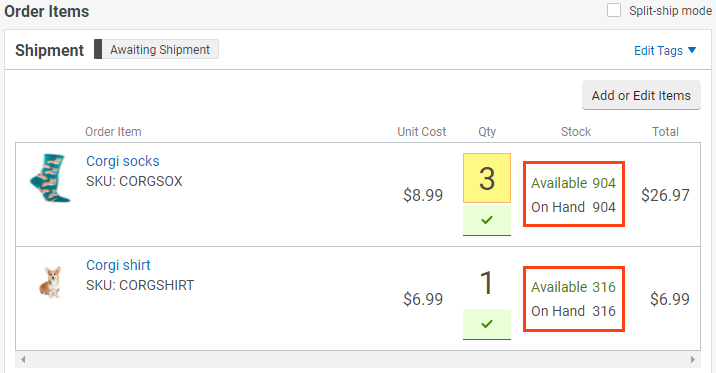Select the Corgi socks thumbnail image
The height and width of the screenshot is (373, 716).
tap(50, 178)
